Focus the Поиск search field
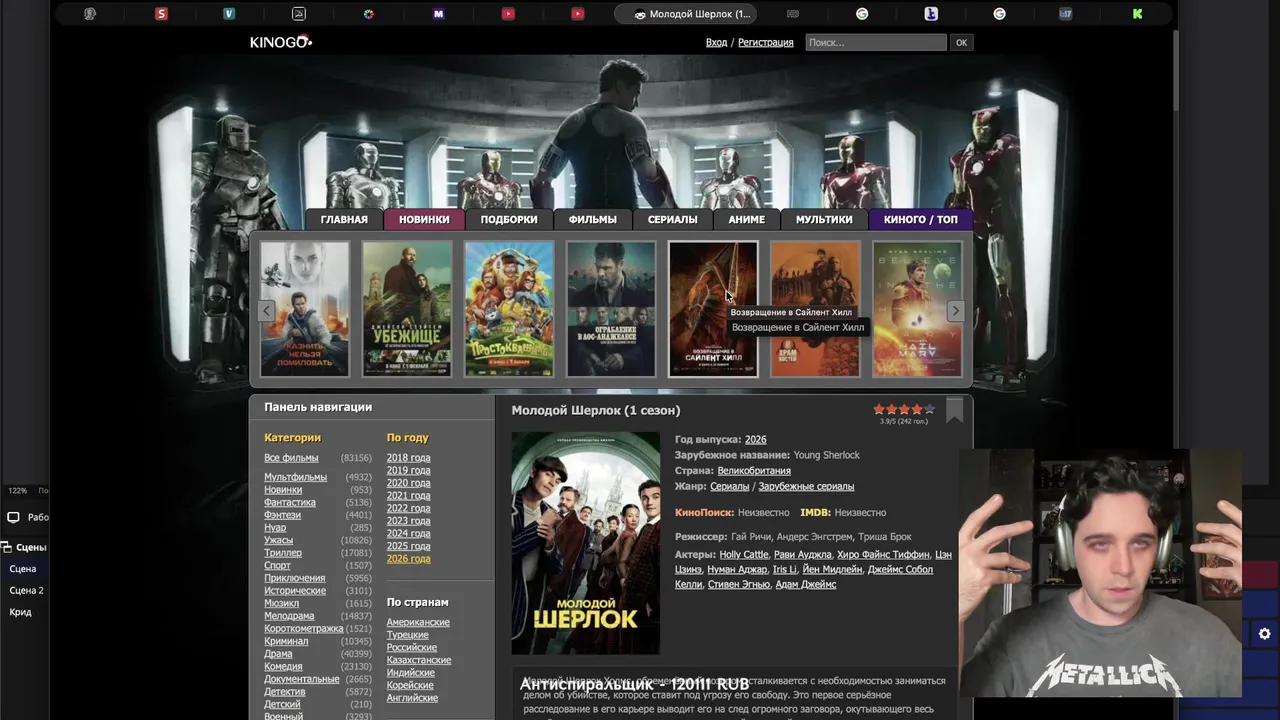 pos(875,42)
